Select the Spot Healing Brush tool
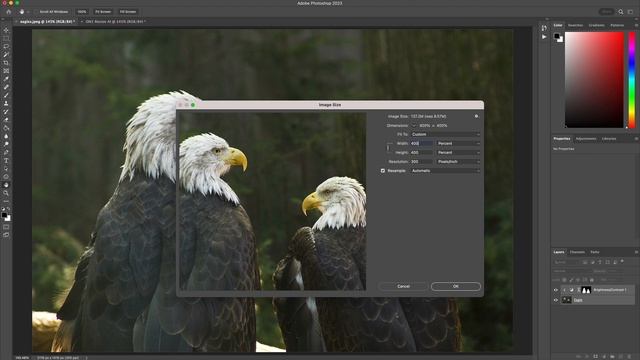The height and width of the screenshot is (360, 640). point(6,87)
